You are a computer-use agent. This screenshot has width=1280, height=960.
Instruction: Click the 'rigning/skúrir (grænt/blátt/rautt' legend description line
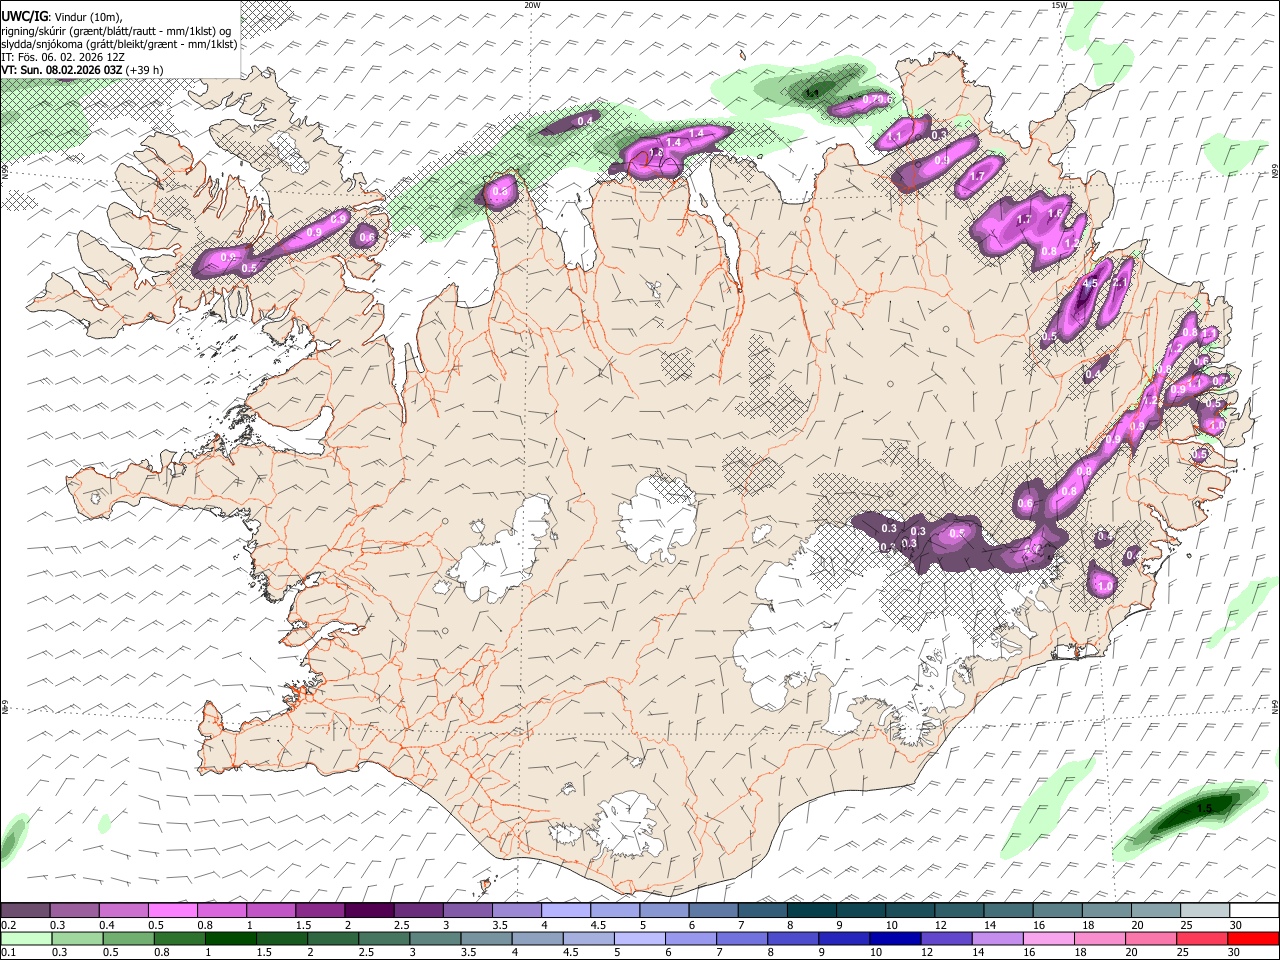(116, 31)
